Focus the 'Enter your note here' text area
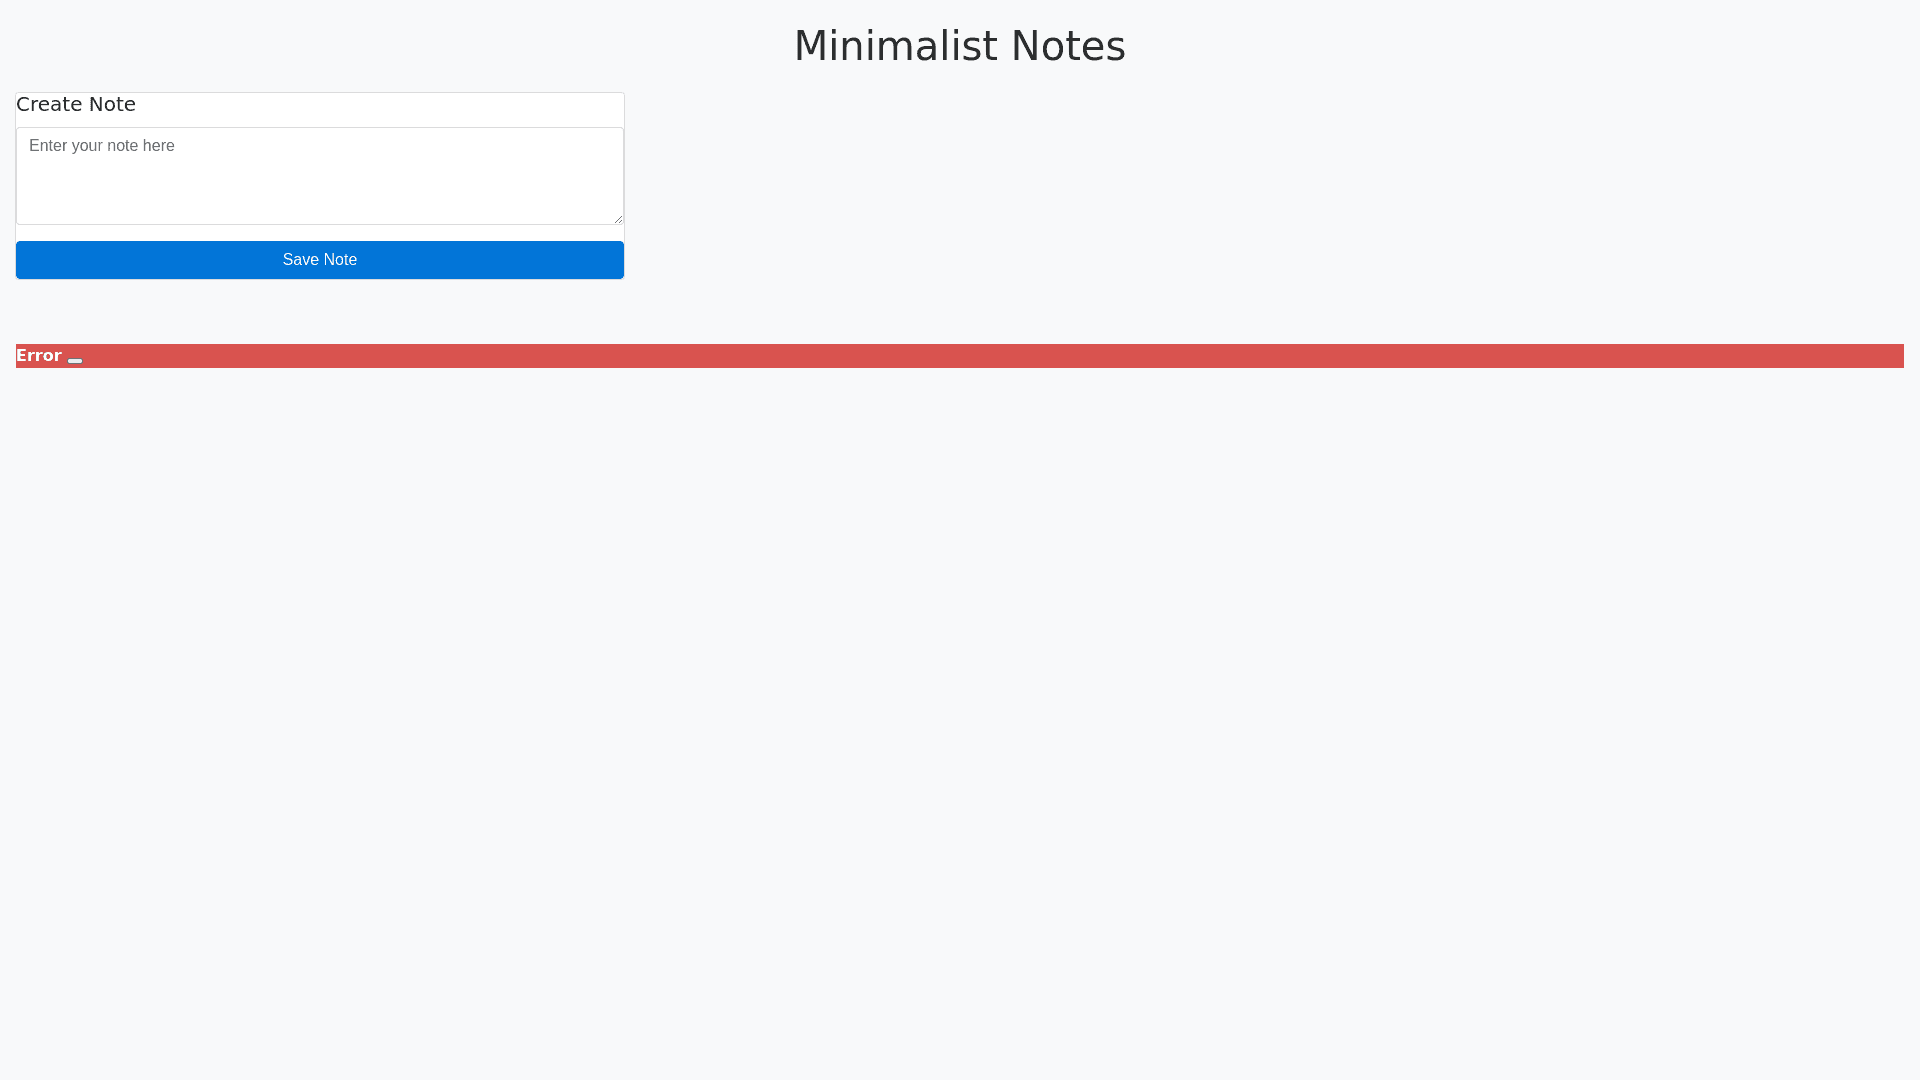Viewport: 1920px width, 1080px height. click(x=320, y=176)
